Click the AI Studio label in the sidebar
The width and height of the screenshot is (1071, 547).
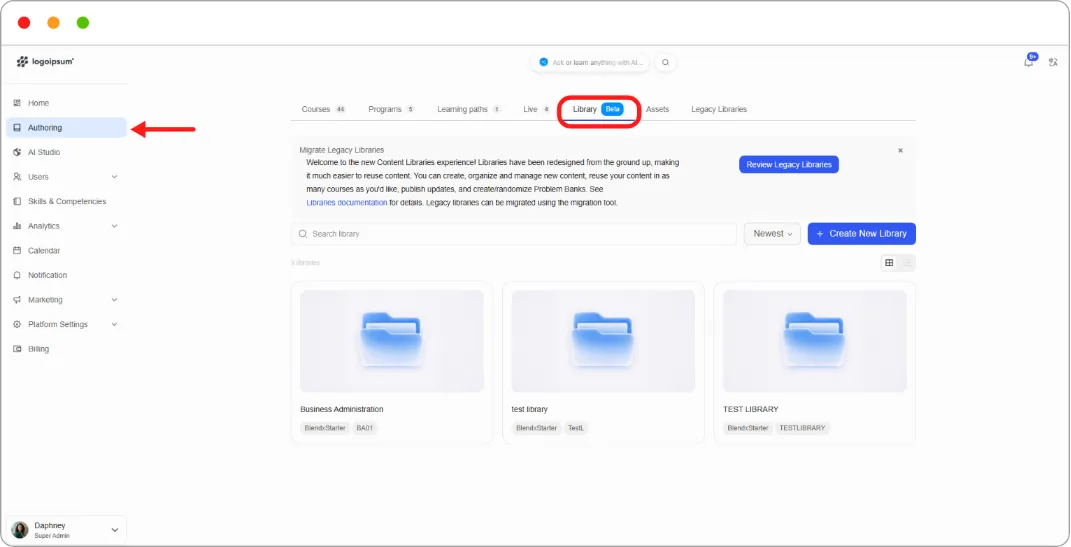tap(44, 152)
